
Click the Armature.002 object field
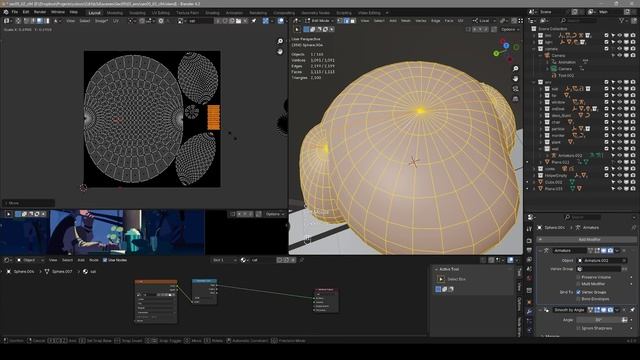point(602,260)
